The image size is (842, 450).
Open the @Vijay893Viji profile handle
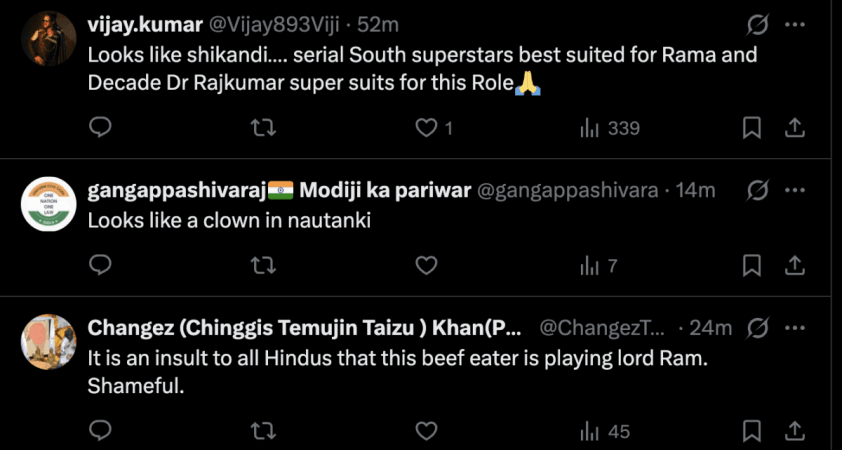click(267, 24)
